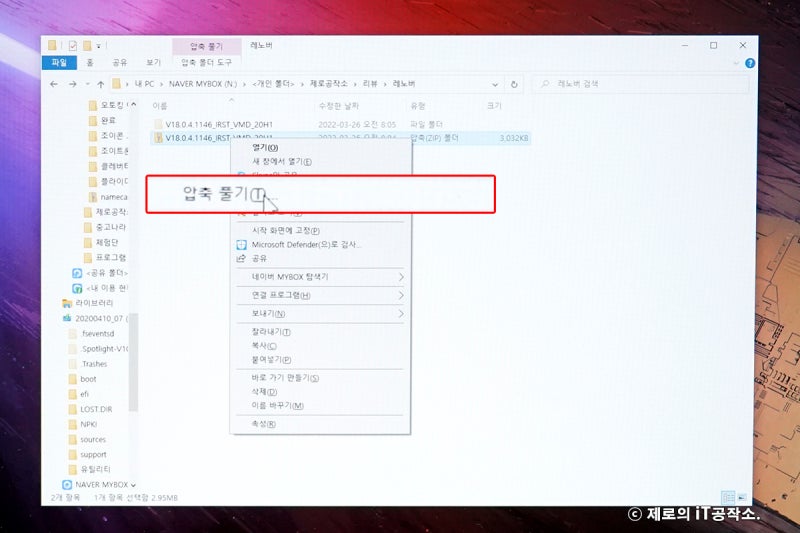
Task: Open the 공유 ribbon tab
Action: pos(119,62)
